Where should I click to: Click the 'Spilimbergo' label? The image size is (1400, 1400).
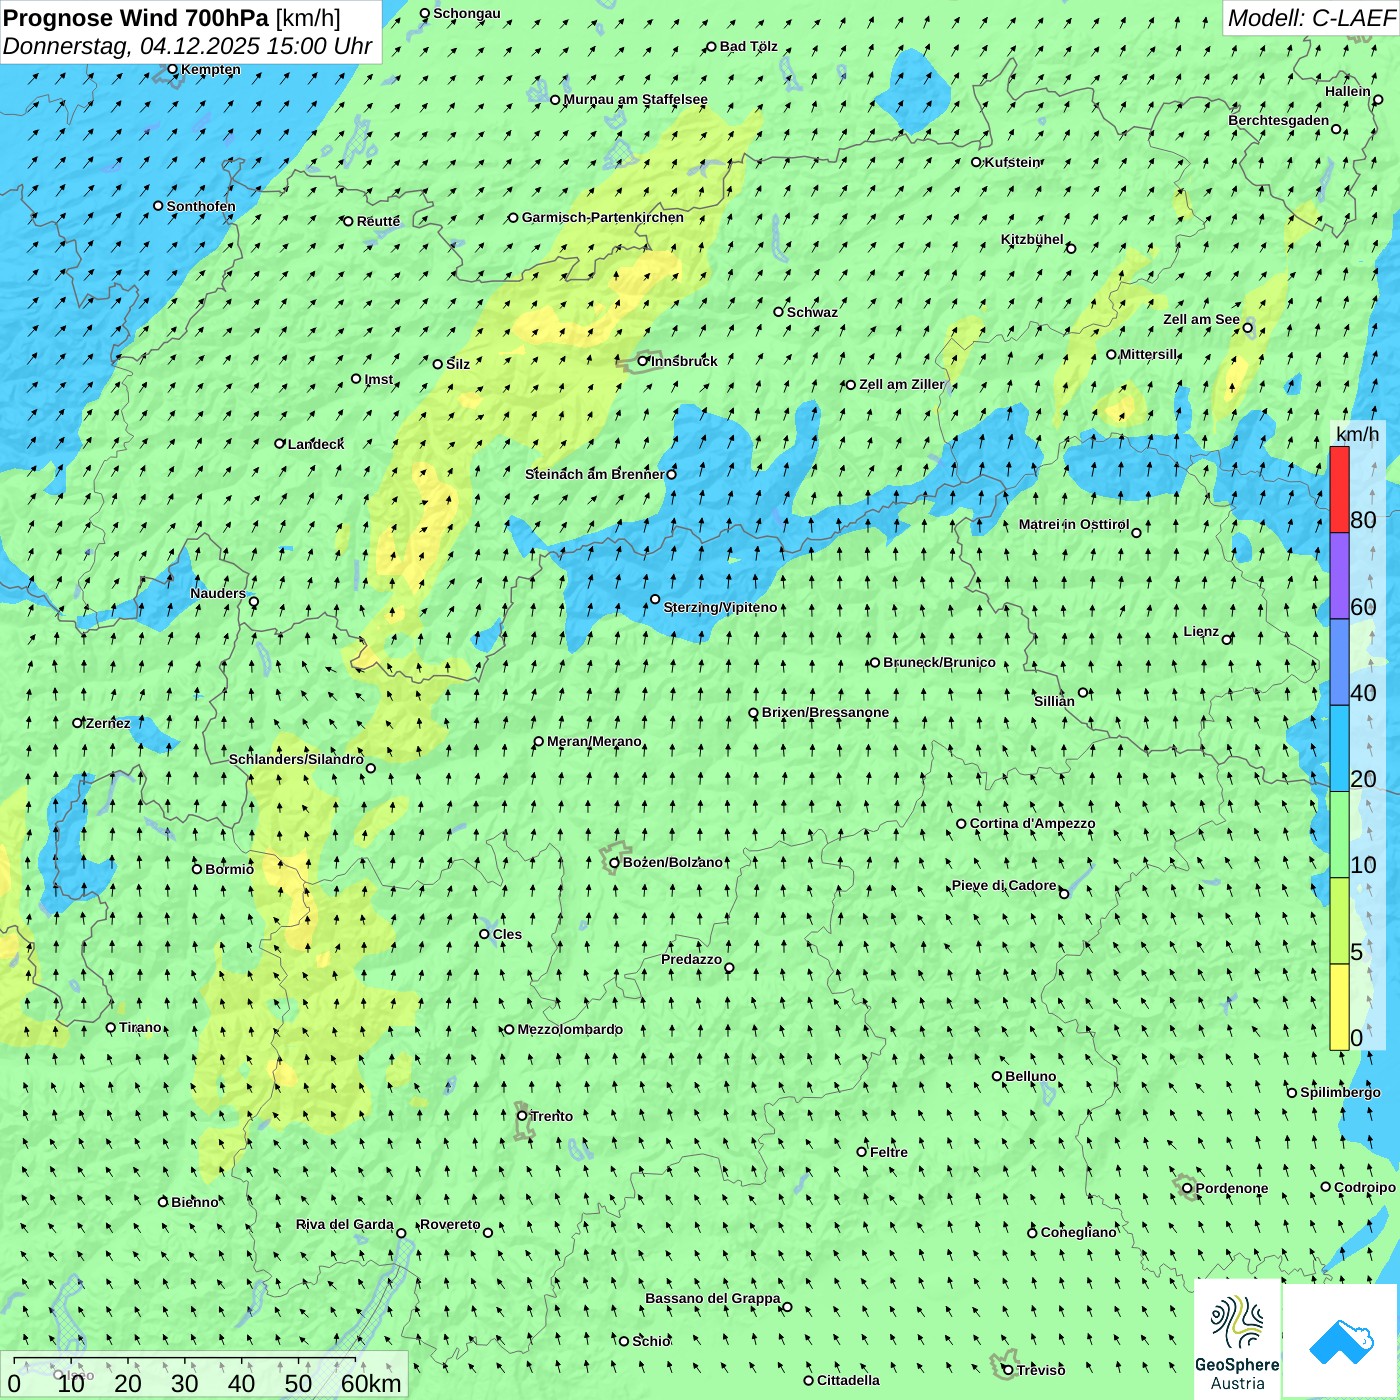click(1340, 1092)
